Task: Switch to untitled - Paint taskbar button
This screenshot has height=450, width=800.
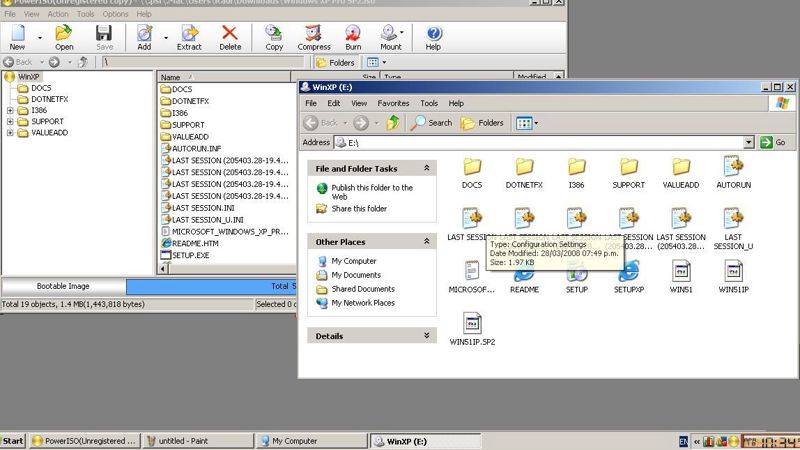Action: (198, 441)
